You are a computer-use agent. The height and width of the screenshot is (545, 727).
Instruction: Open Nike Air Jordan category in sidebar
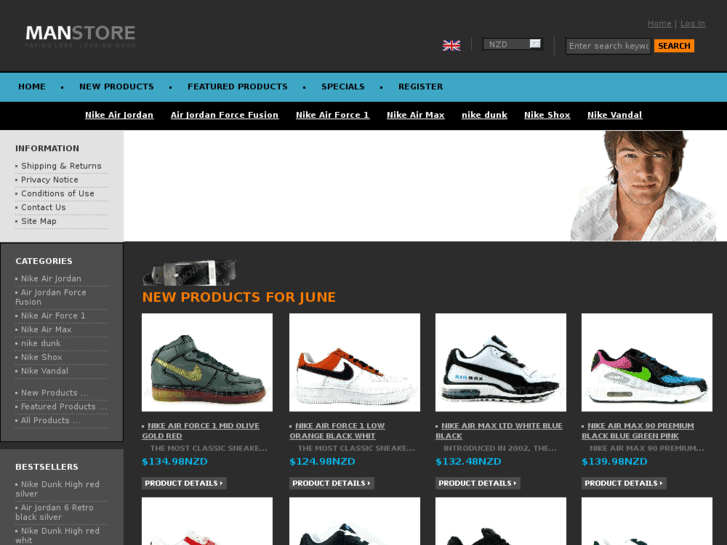(51, 279)
